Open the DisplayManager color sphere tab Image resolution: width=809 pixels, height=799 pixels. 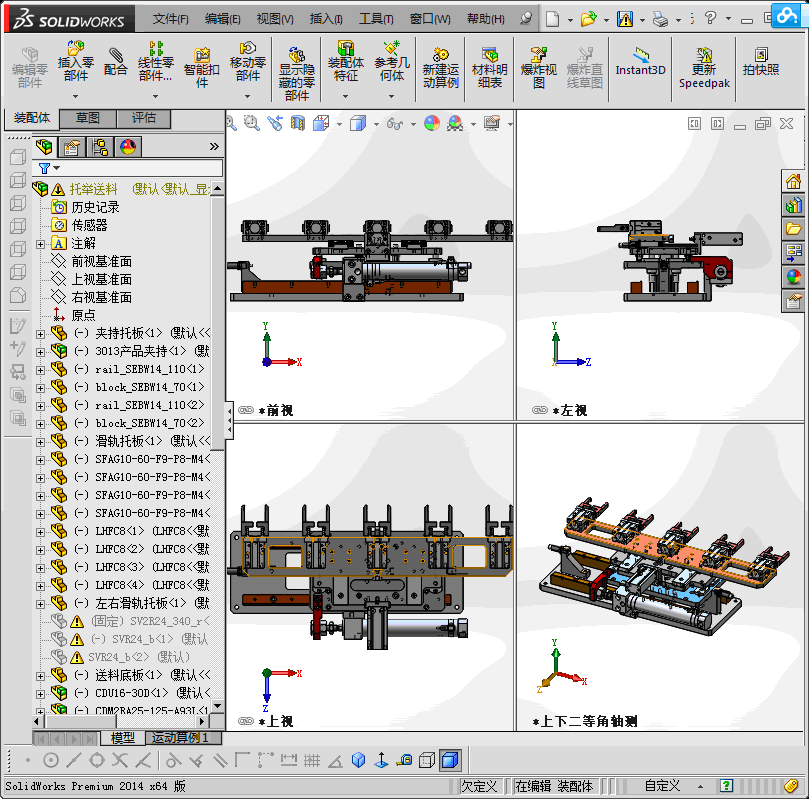coord(128,147)
